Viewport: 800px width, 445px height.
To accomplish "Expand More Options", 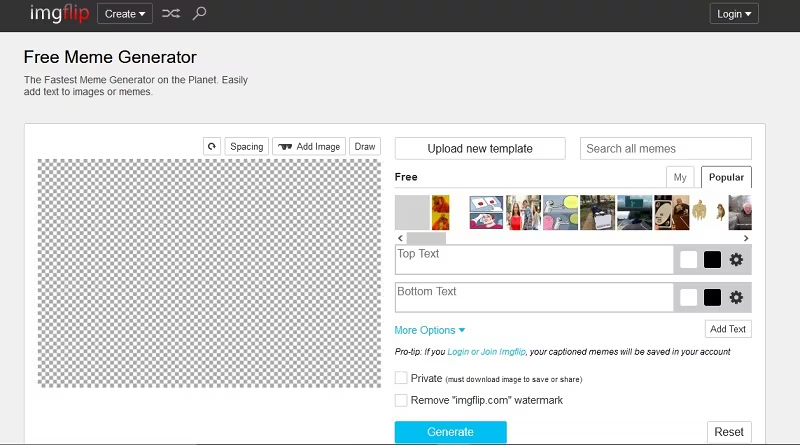I will [x=430, y=330].
